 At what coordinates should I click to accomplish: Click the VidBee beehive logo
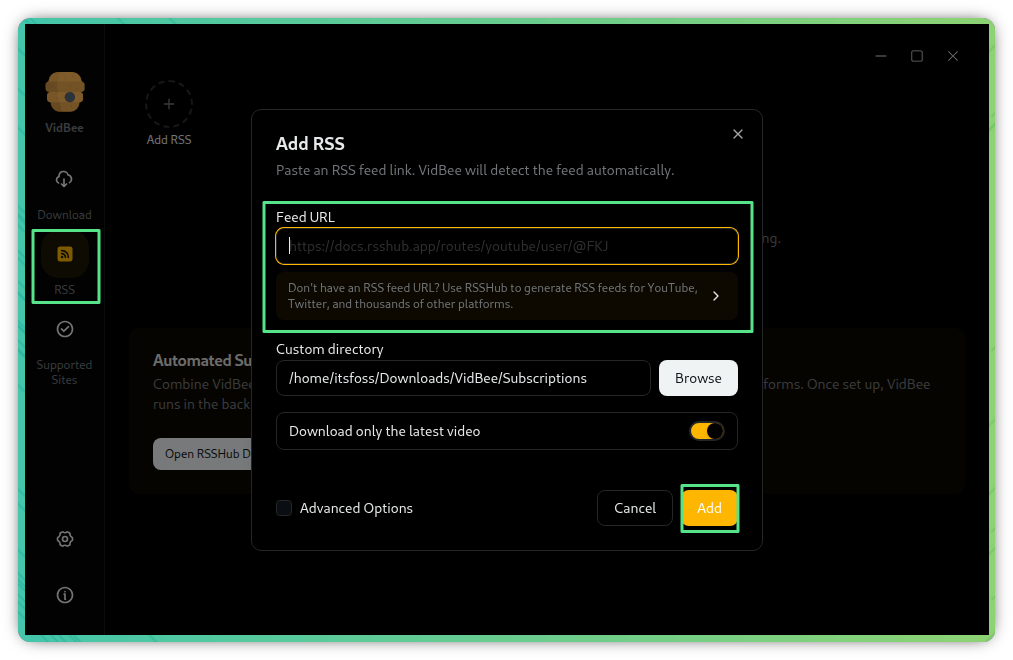pyautogui.click(x=65, y=94)
